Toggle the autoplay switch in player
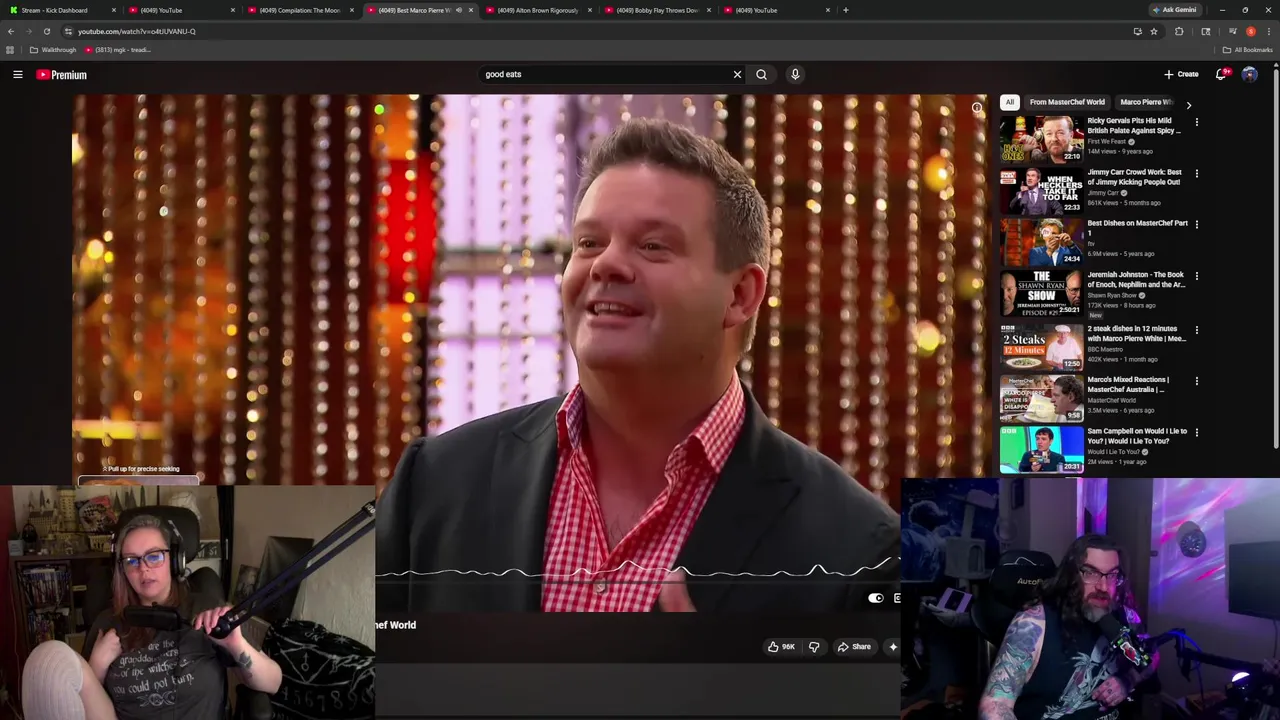1280x720 pixels. [x=876, y=598]
